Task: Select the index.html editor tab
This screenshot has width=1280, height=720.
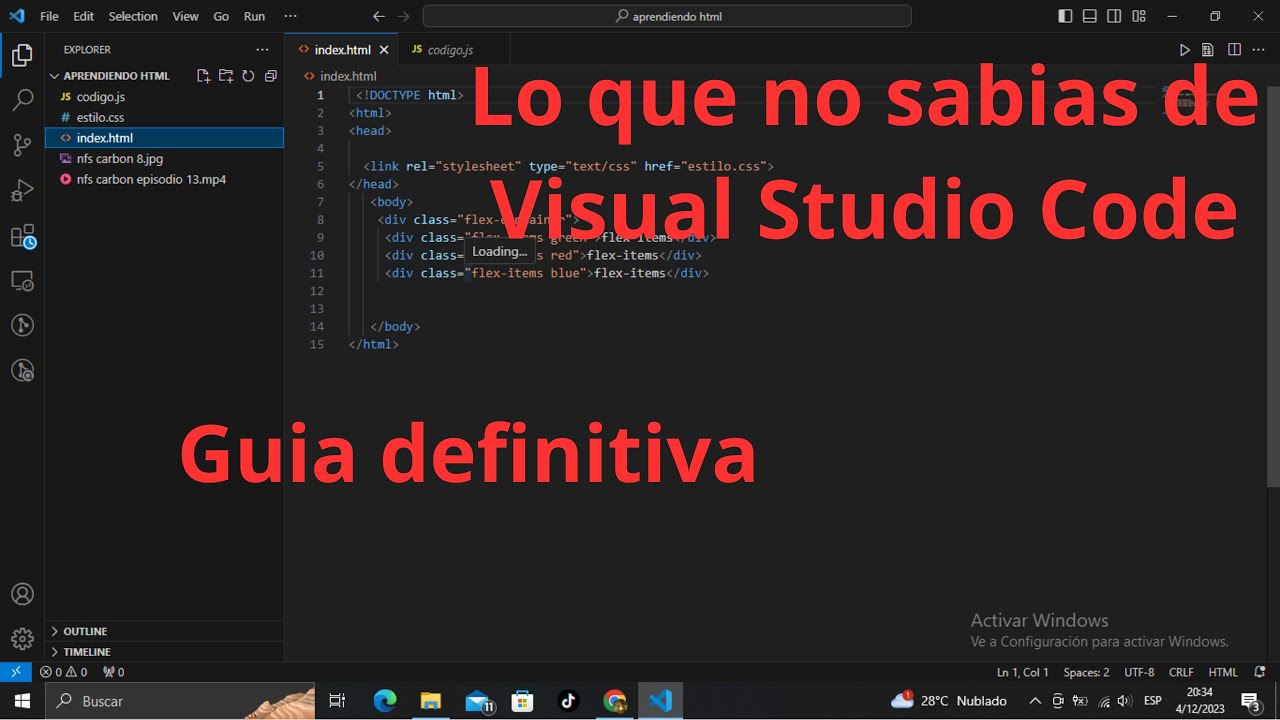Action: pos(342,50)
